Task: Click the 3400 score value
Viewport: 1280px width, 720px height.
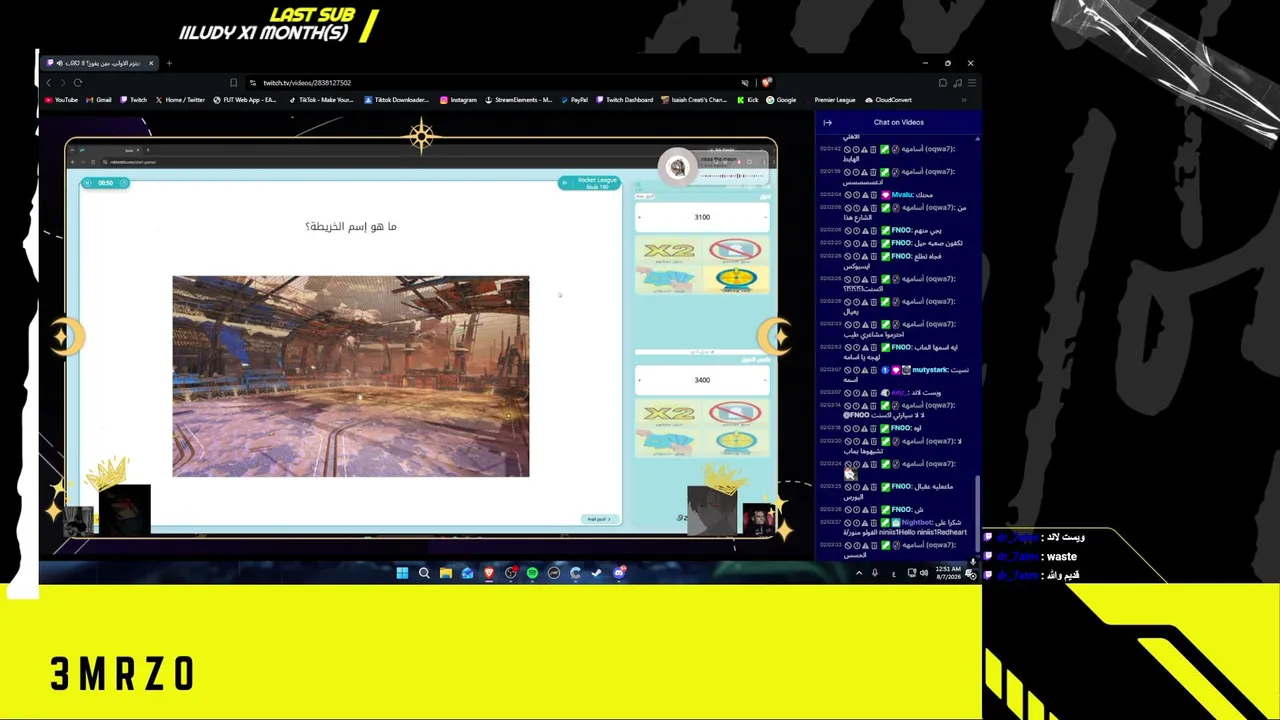Action: (702, 380)
